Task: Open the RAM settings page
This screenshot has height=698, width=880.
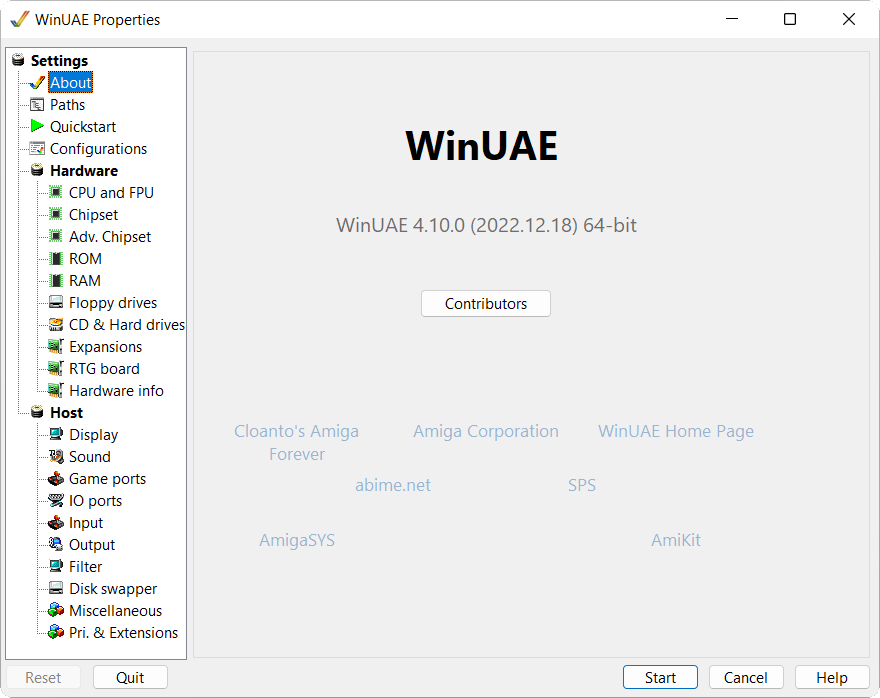Action: tap(84, 281)
